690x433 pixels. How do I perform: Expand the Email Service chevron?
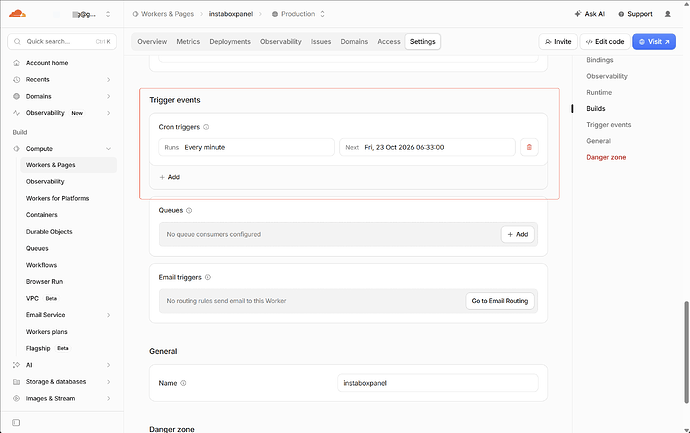(108, 315)
